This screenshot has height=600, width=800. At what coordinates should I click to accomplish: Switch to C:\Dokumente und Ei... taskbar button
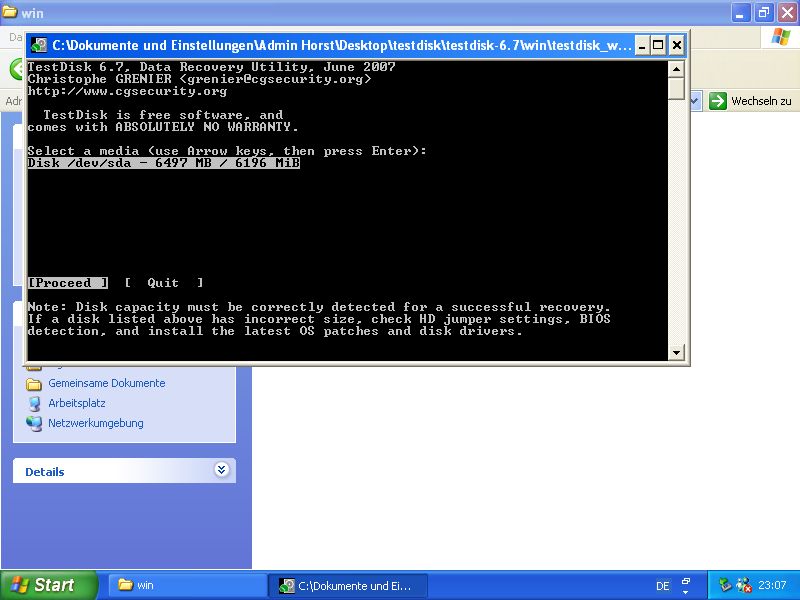click(x=348, y=585)
